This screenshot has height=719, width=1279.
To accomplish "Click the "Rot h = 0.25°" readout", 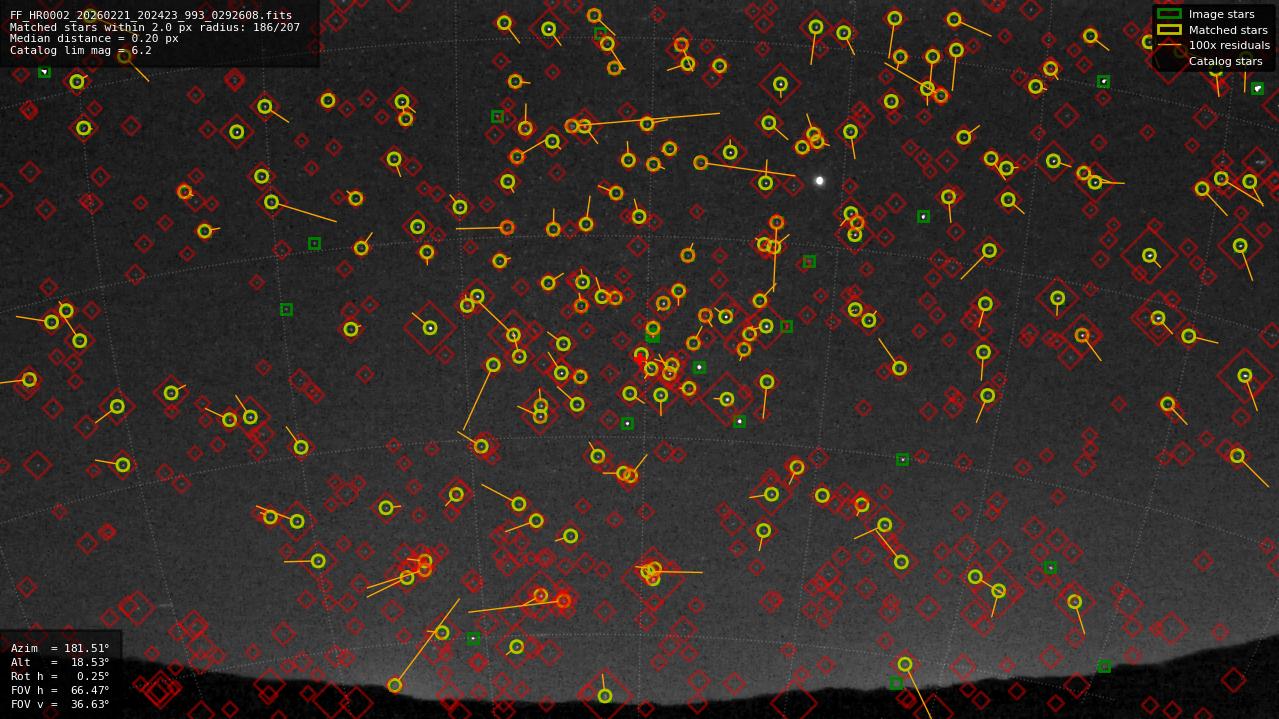I will 60,676.
